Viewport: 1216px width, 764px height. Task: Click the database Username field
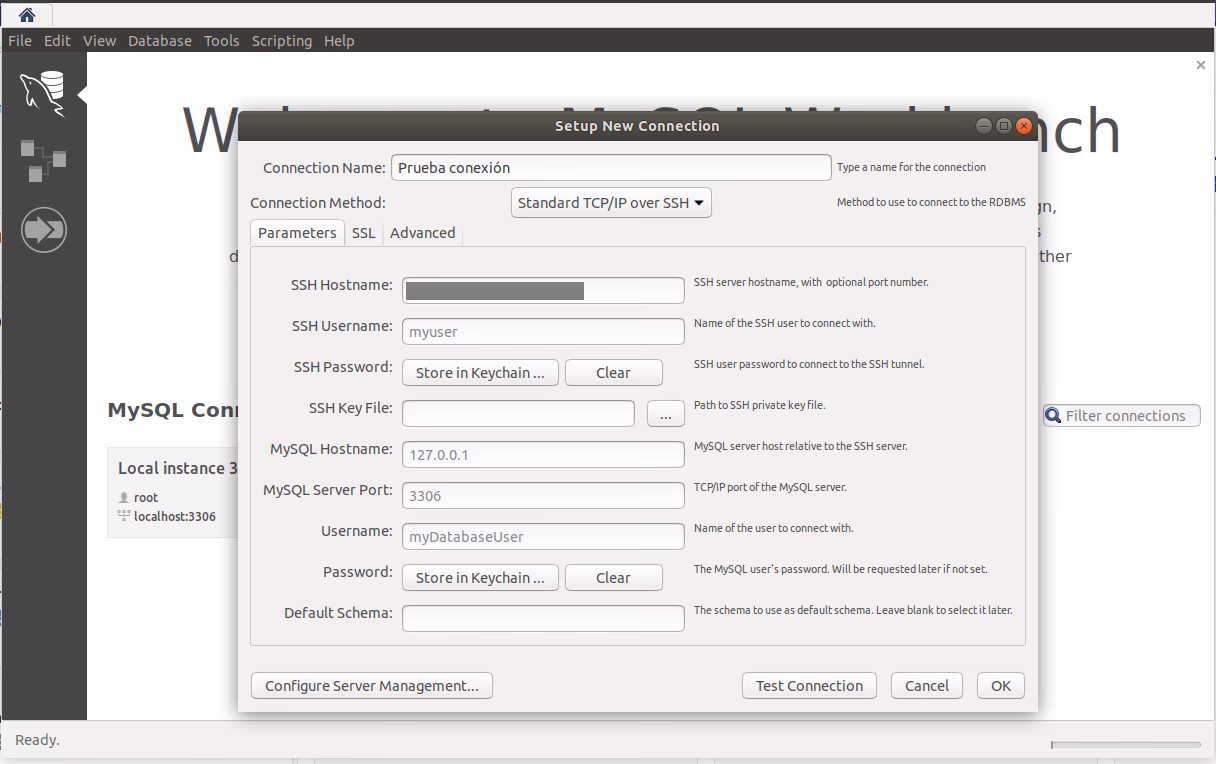[543, 537]
